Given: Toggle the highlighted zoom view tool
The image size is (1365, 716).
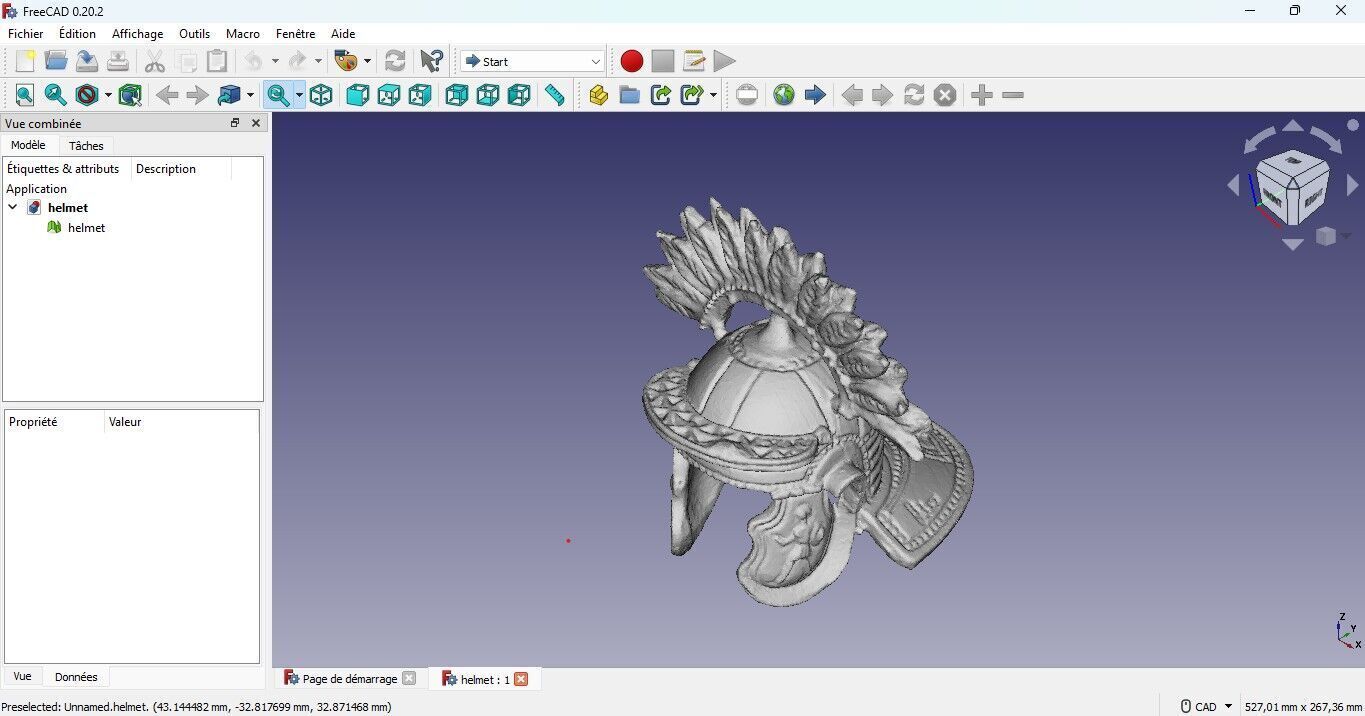Looking at the screenshot, I should [278, 95].
